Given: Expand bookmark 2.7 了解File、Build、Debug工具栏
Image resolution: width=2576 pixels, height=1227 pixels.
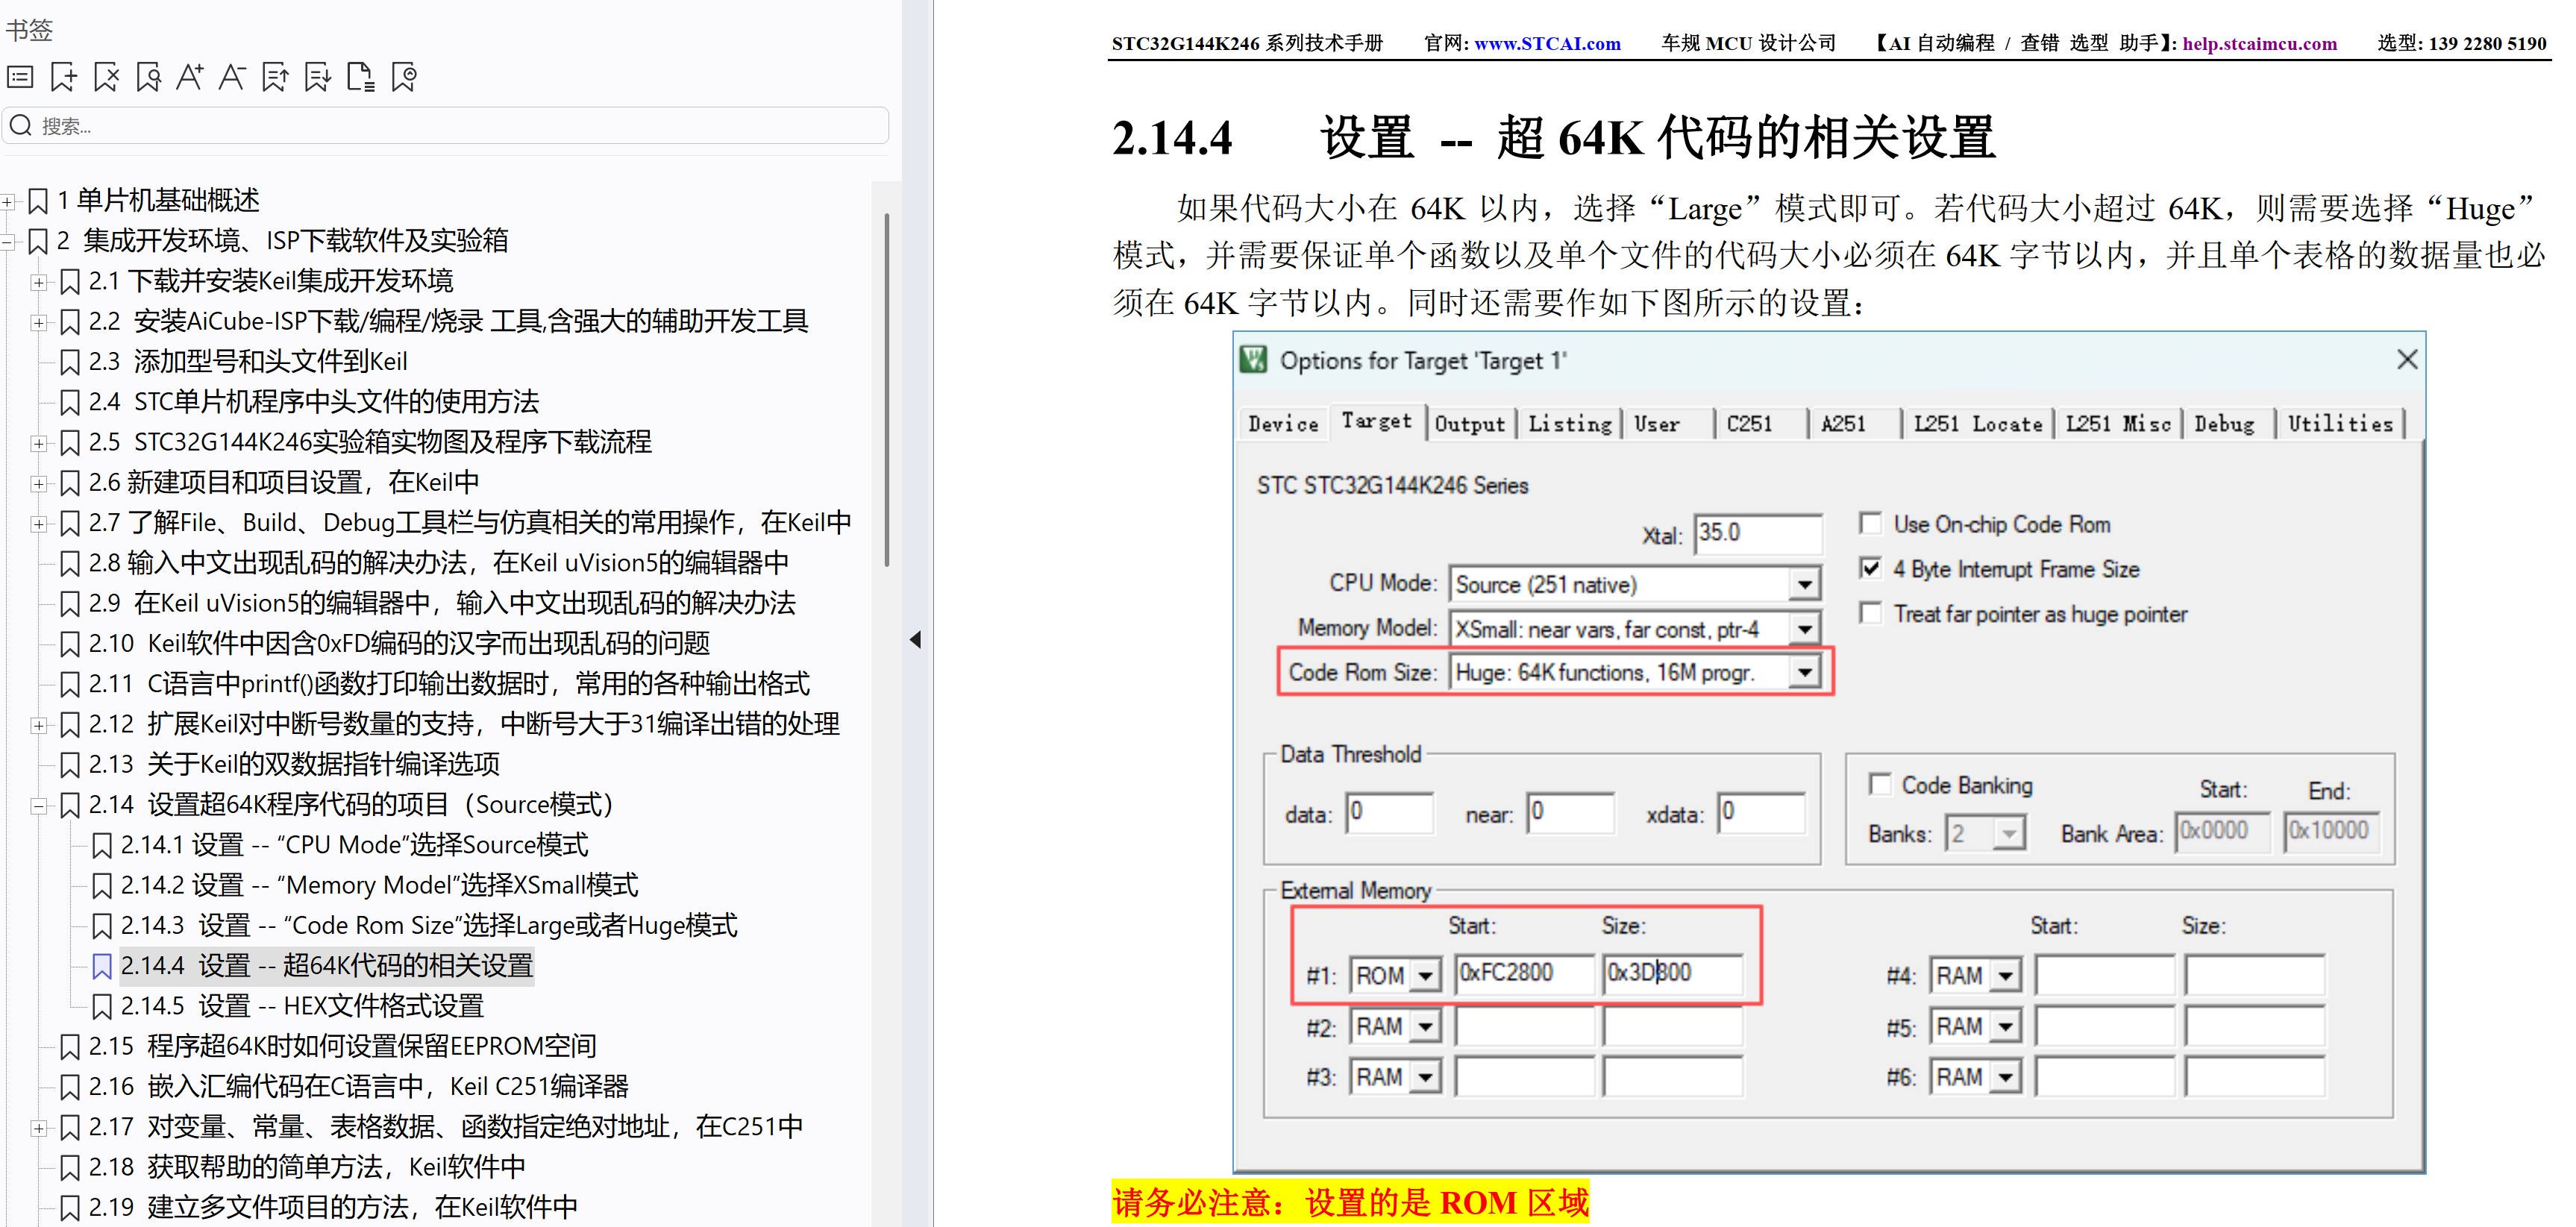Looking at the screenshot, I should pyautogui.click(x=38, y=523).
